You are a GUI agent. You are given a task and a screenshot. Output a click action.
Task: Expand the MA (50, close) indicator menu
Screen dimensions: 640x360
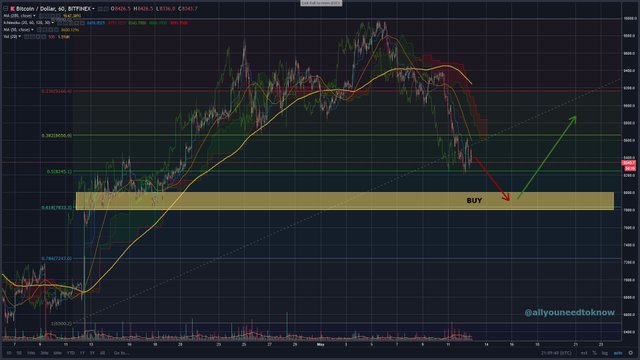(x=33, y=30)
